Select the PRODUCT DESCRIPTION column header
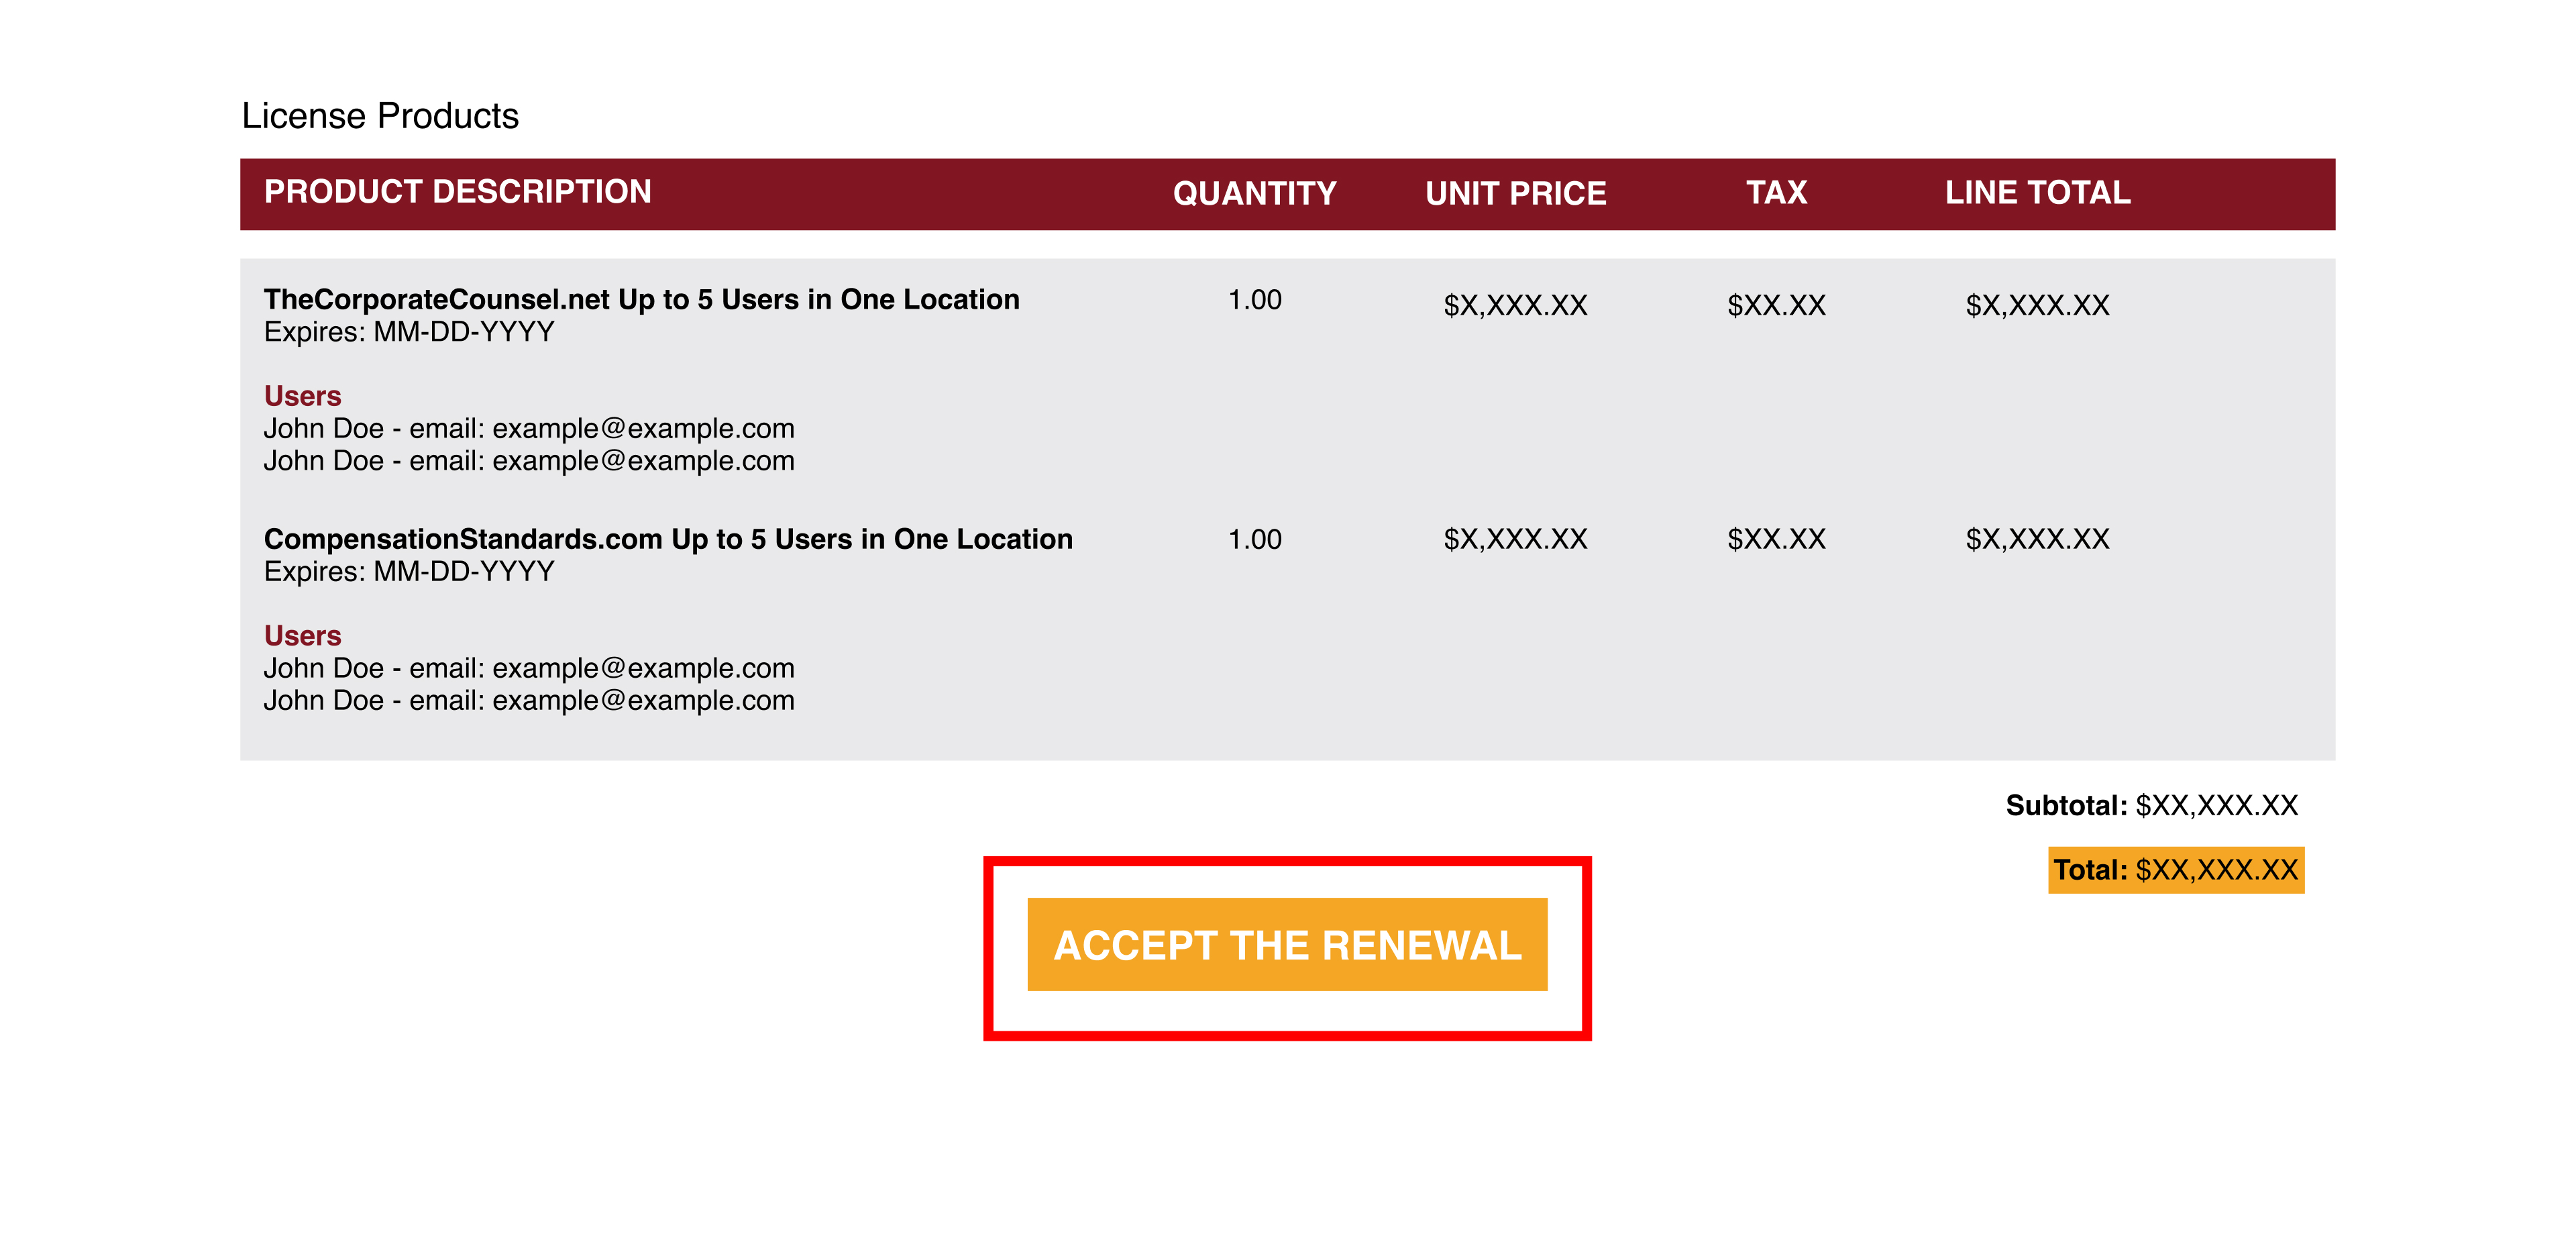This screenshot has height=1236, width=2576. (458, 192)
